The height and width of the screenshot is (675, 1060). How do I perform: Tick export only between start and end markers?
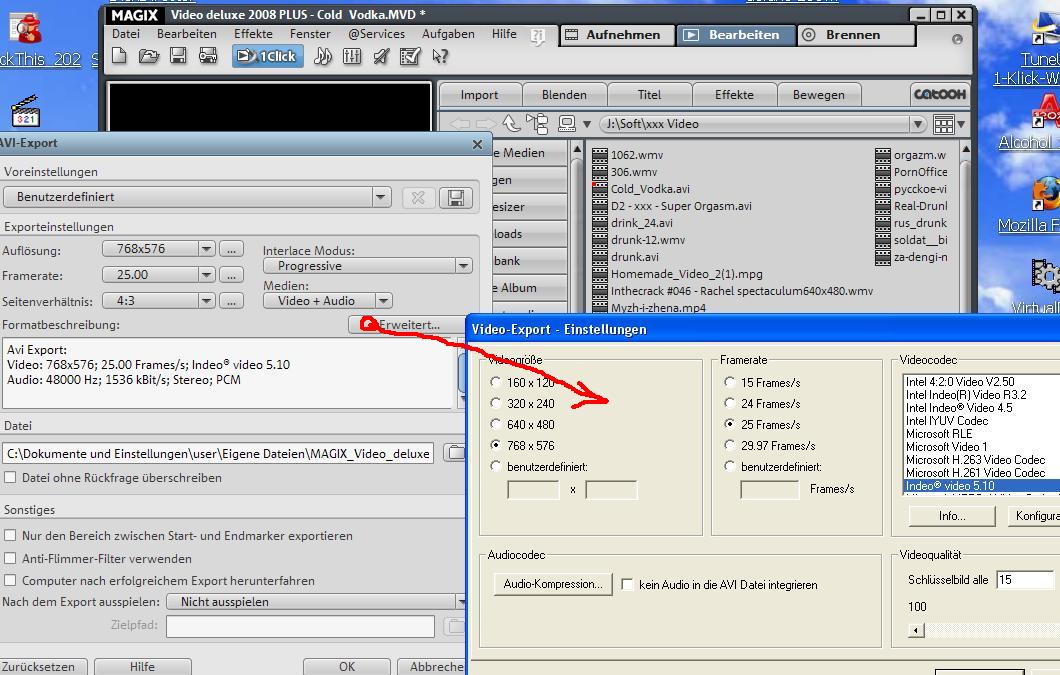[10, 536]
